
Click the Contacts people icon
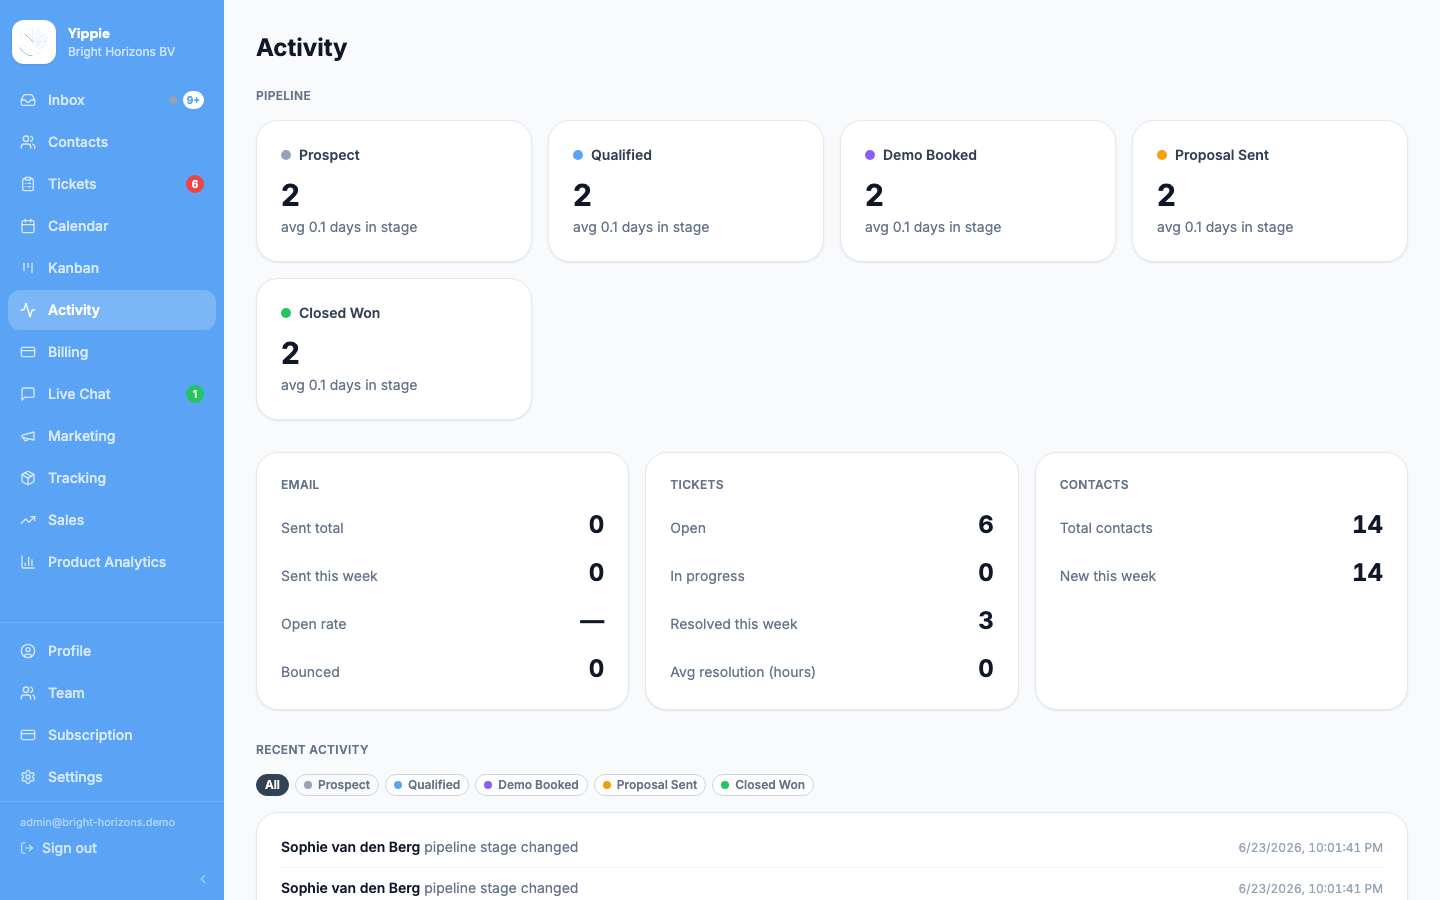click(x=28, y=142)
